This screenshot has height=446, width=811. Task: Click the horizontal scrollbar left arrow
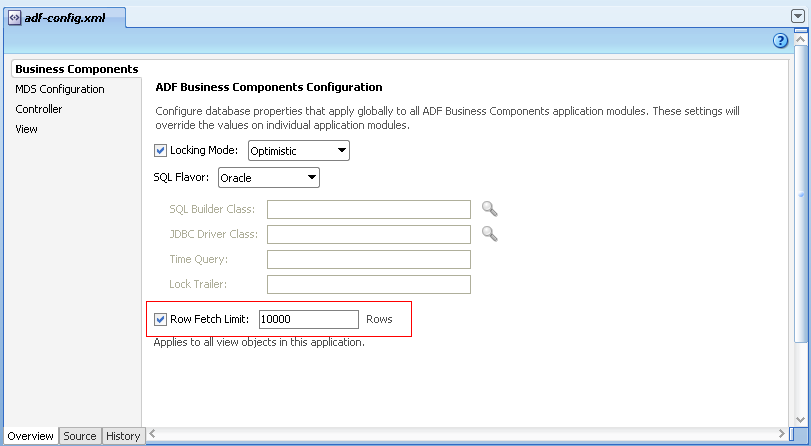[153, 434]
